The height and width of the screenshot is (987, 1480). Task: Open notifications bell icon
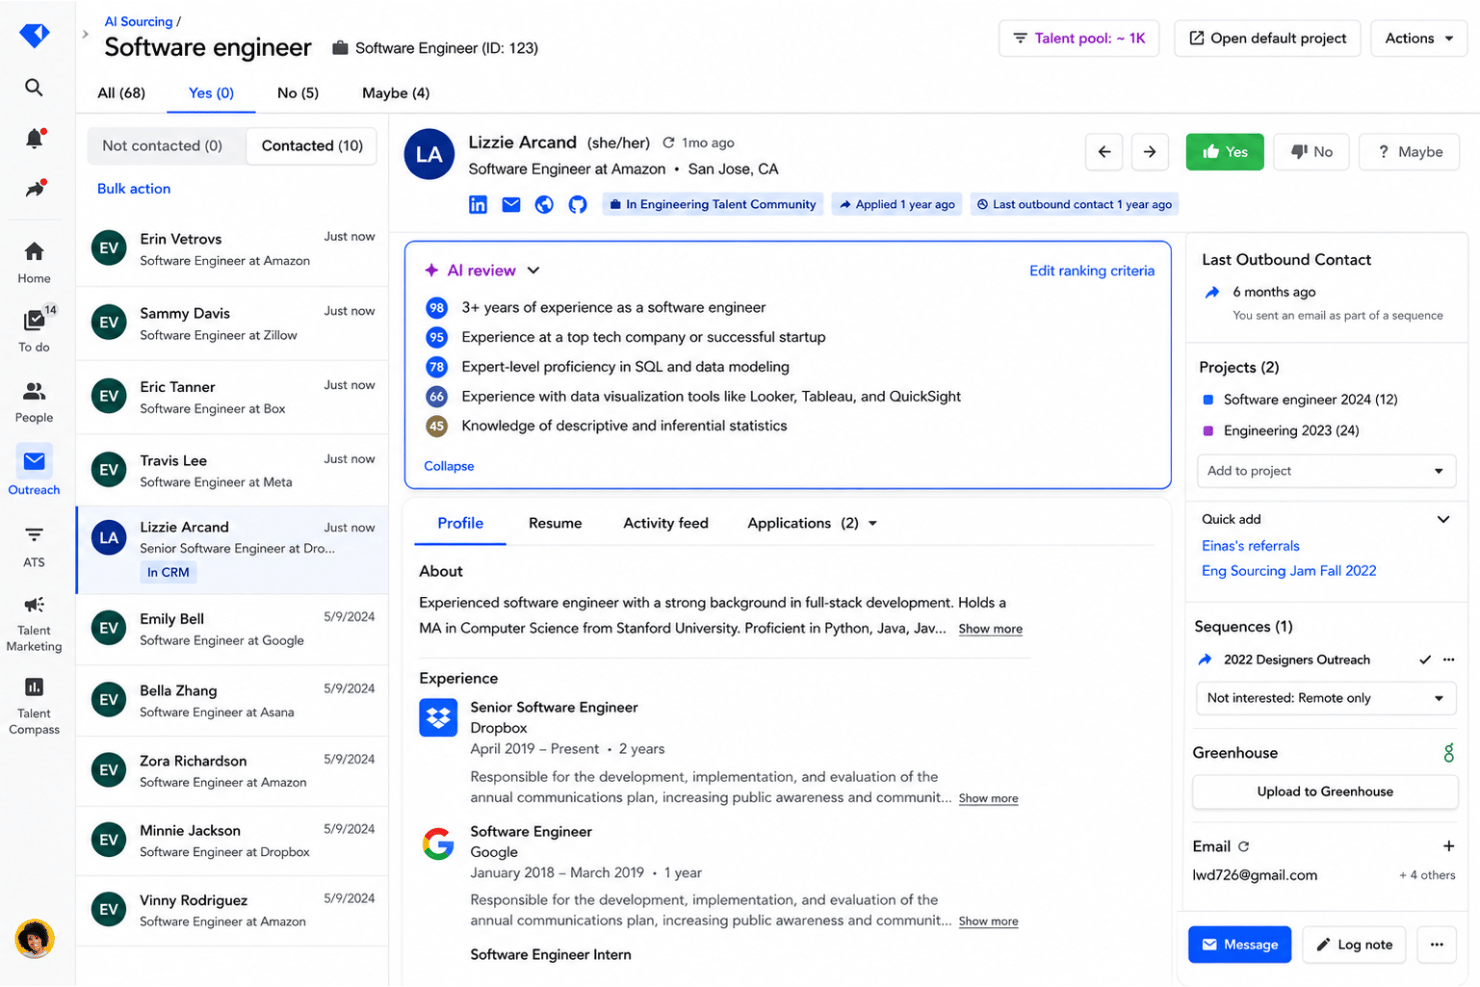(x=34, y=138)
